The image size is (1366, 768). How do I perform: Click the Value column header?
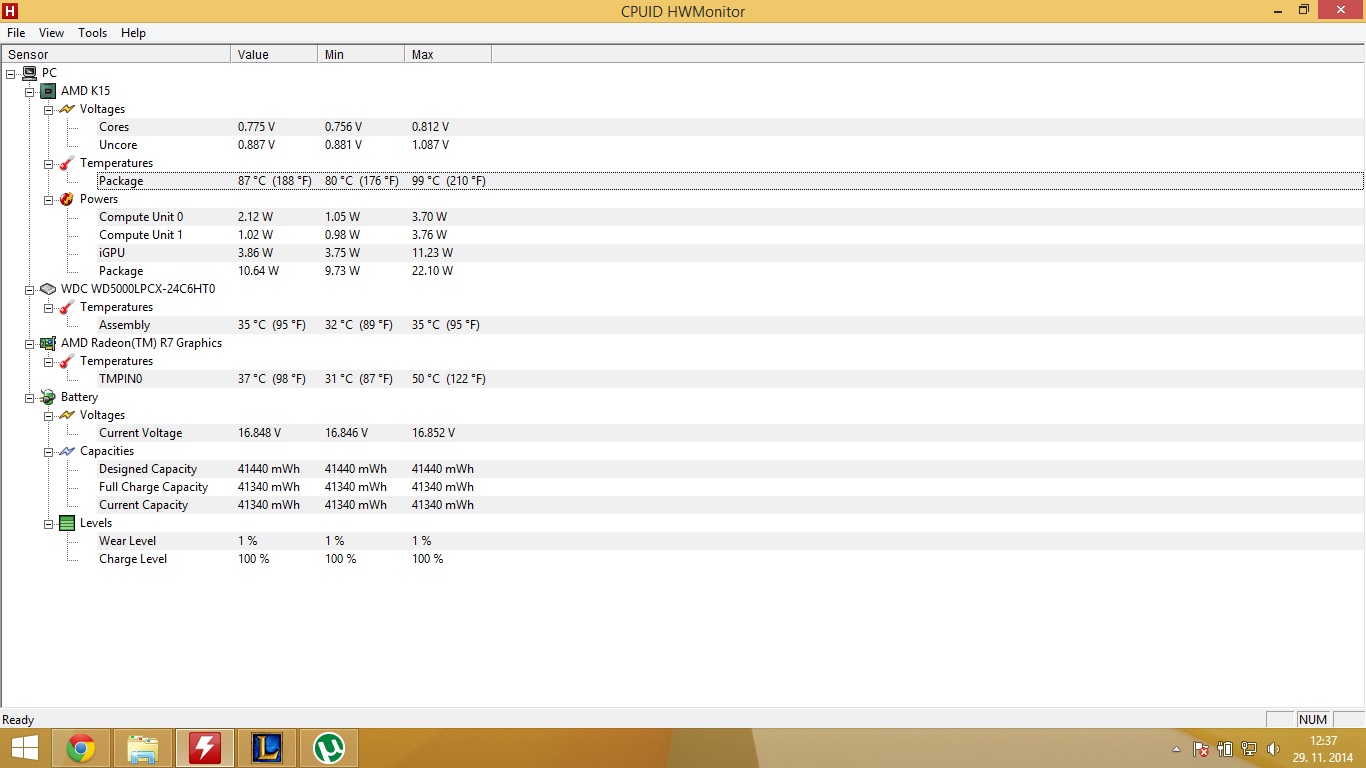(273, 54)
